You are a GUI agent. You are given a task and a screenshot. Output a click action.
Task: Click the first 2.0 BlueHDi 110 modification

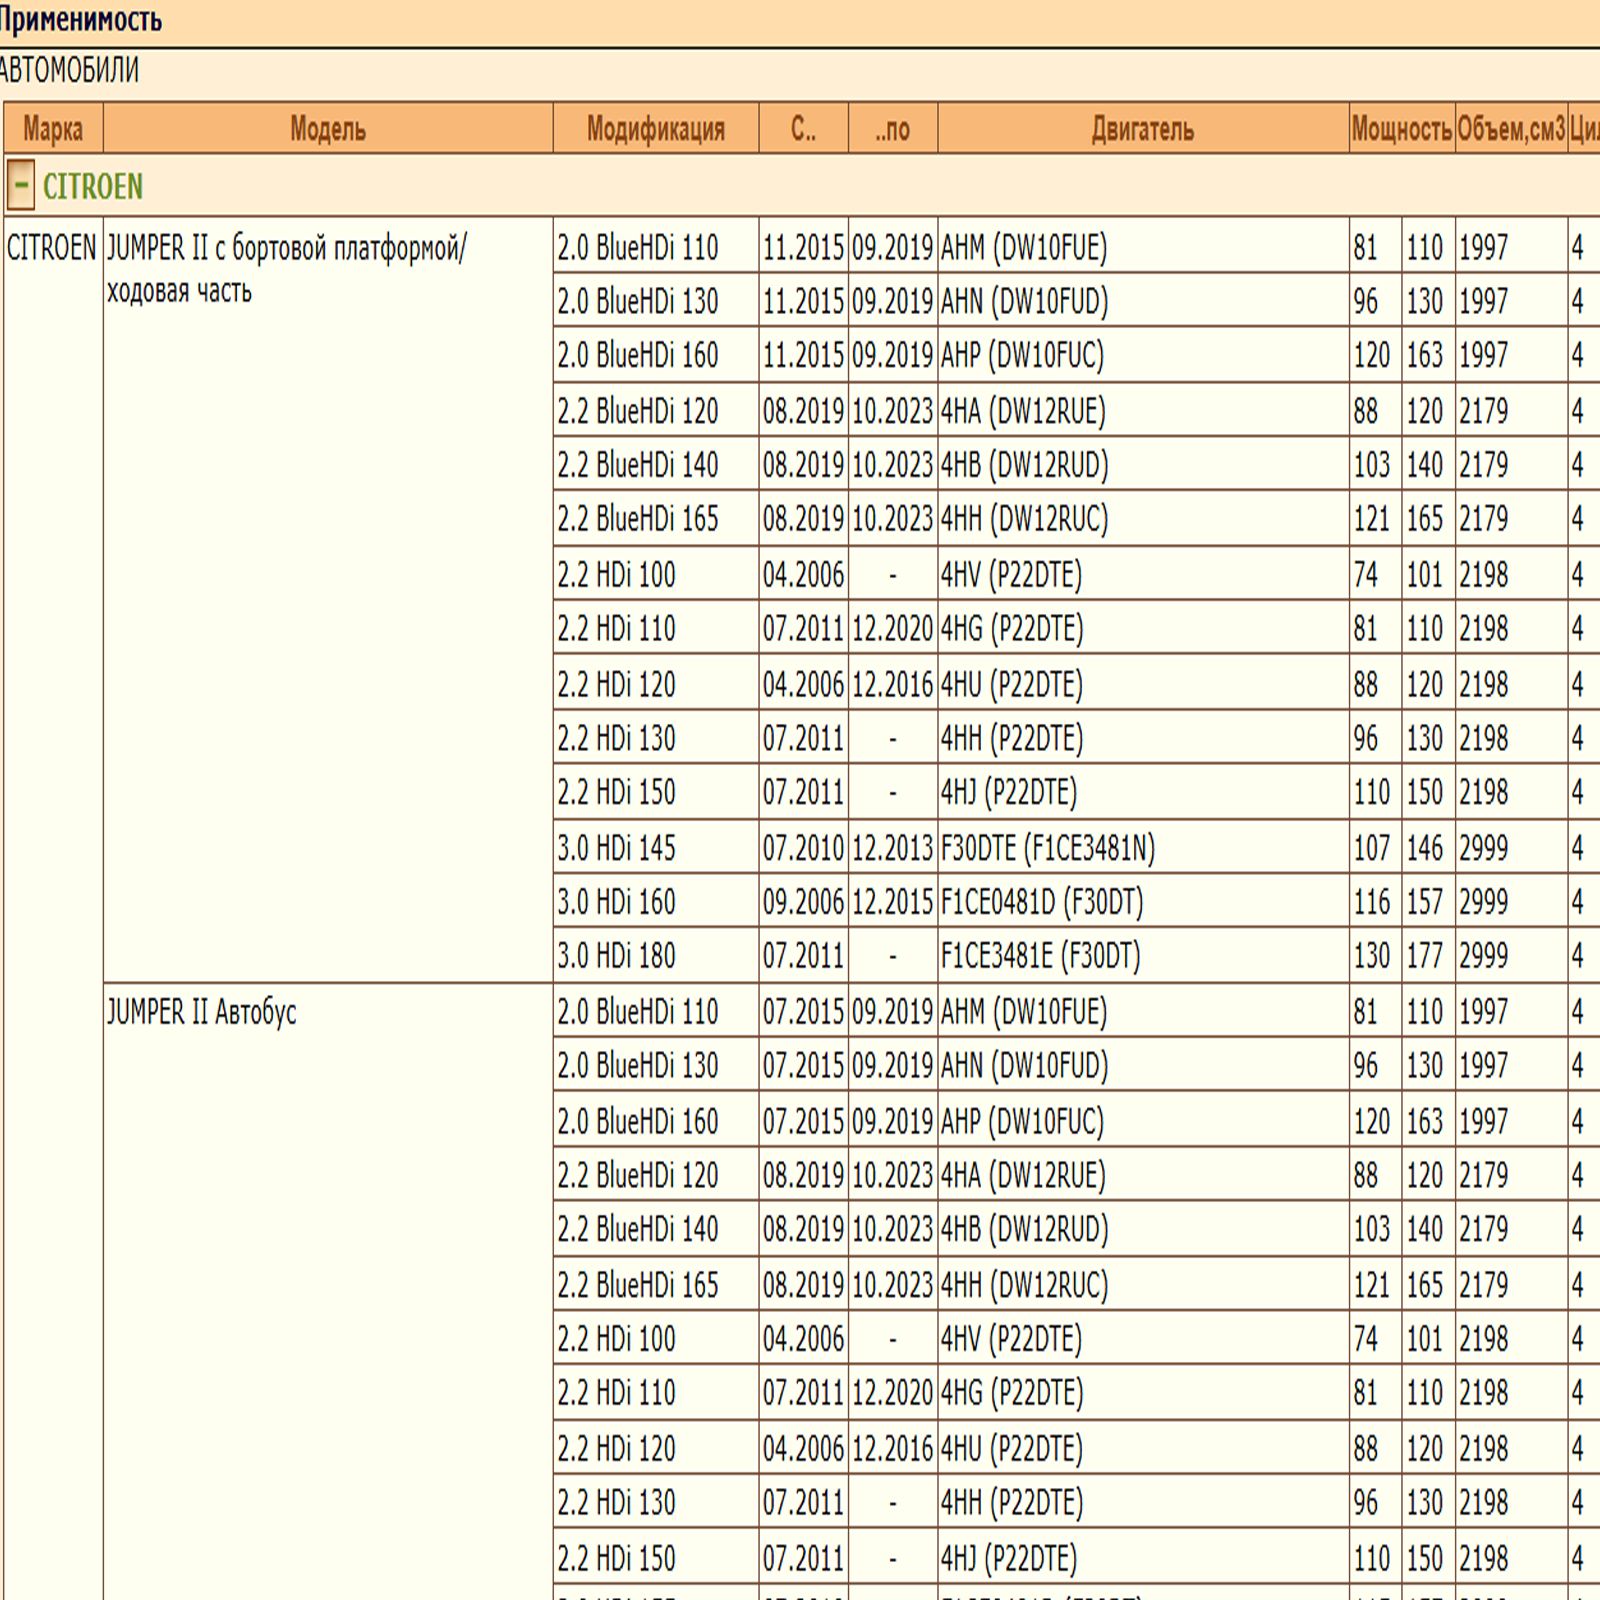click(637, 247)
